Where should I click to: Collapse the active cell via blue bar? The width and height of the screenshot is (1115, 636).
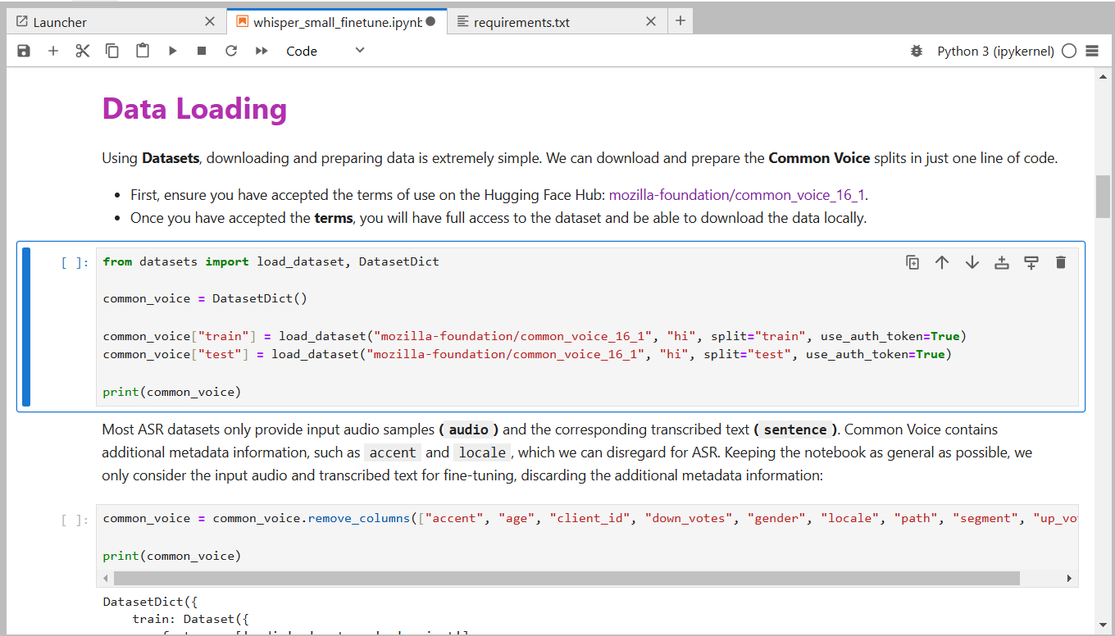pyautogui.click(x=26, y=327)
